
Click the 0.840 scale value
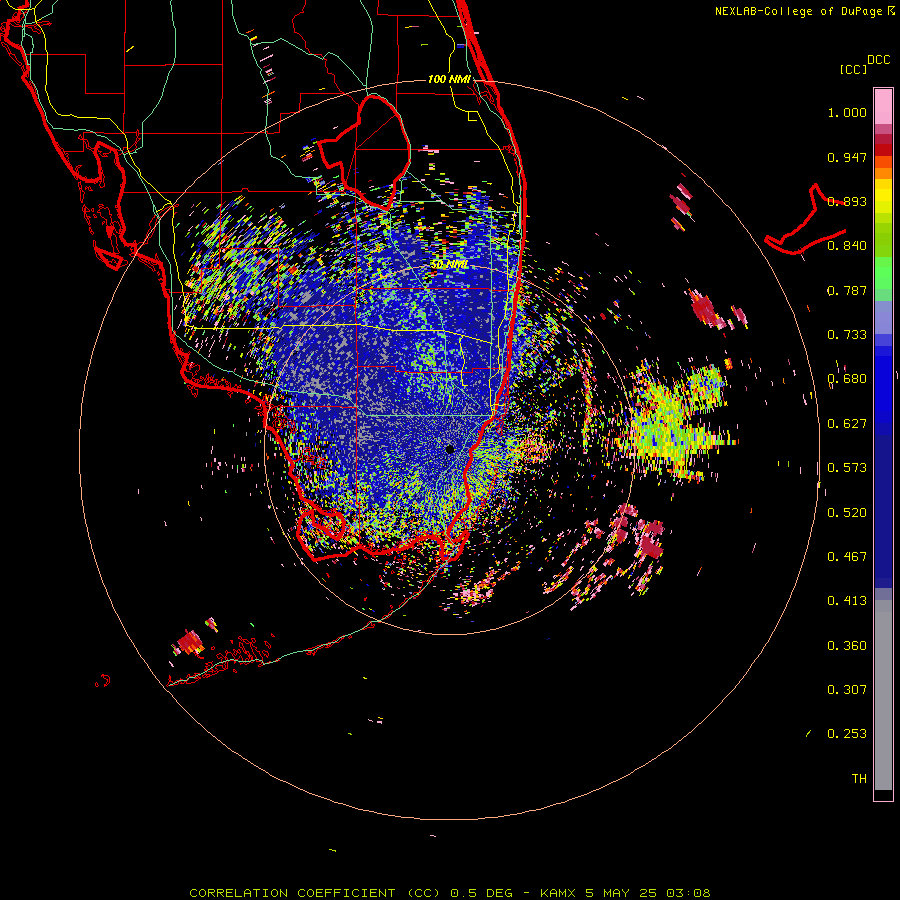[847, 246]
